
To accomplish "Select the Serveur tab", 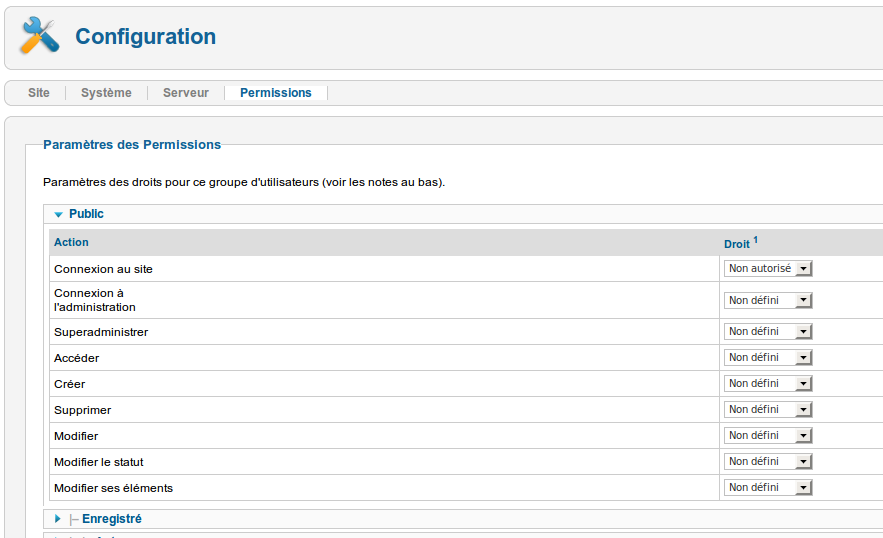I will pyautogui.click(x=186, y=93).
